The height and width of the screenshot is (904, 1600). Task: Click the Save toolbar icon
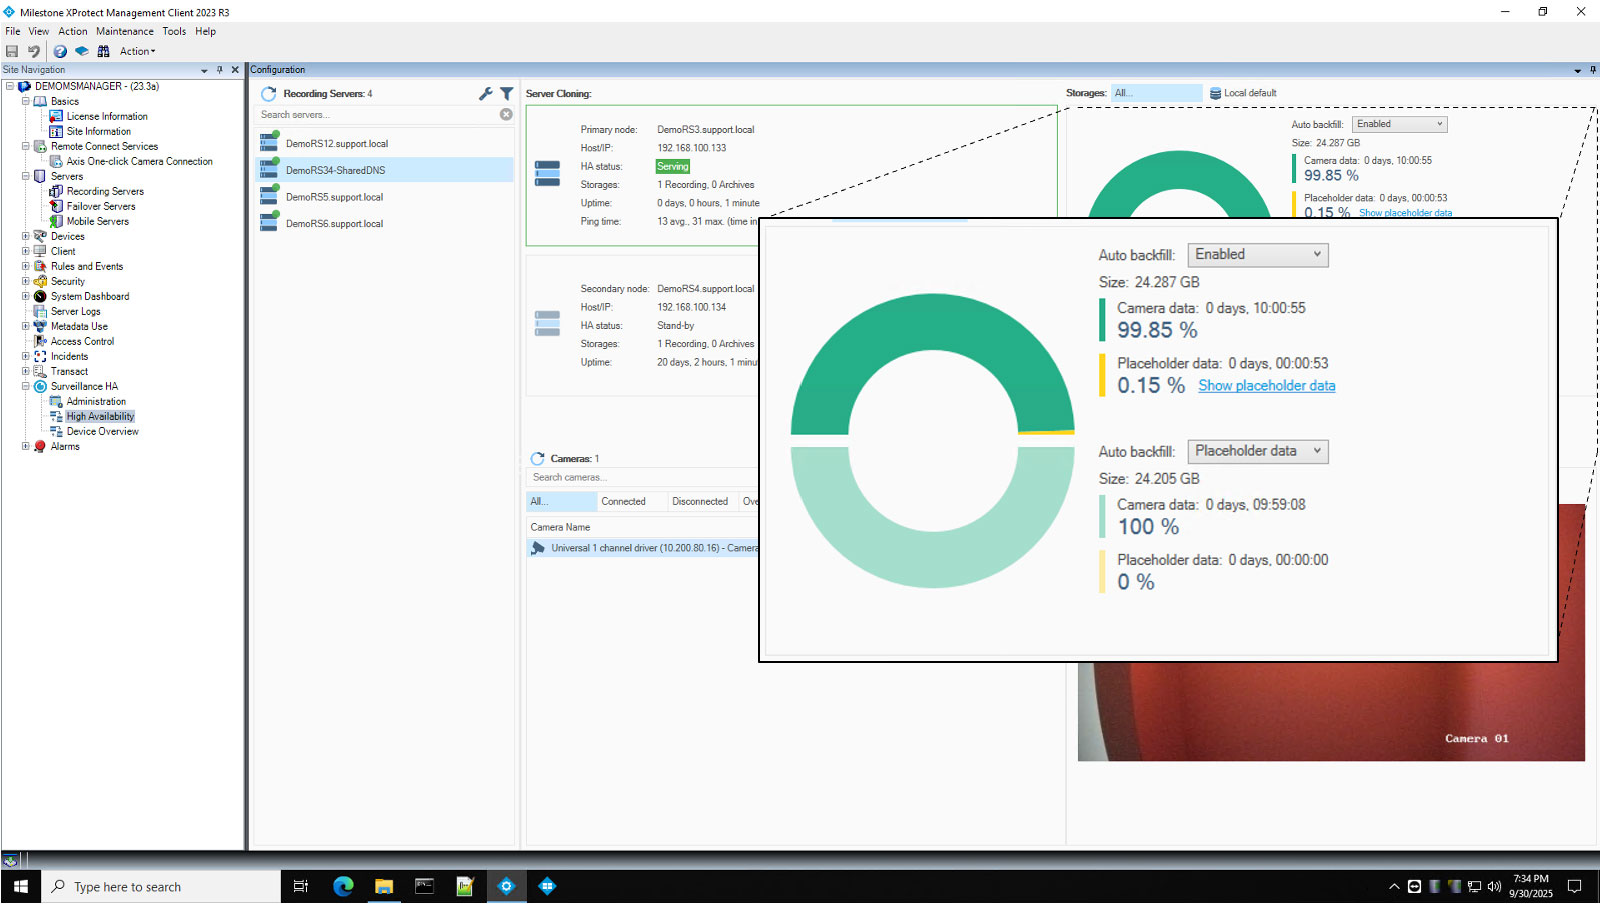12,51
